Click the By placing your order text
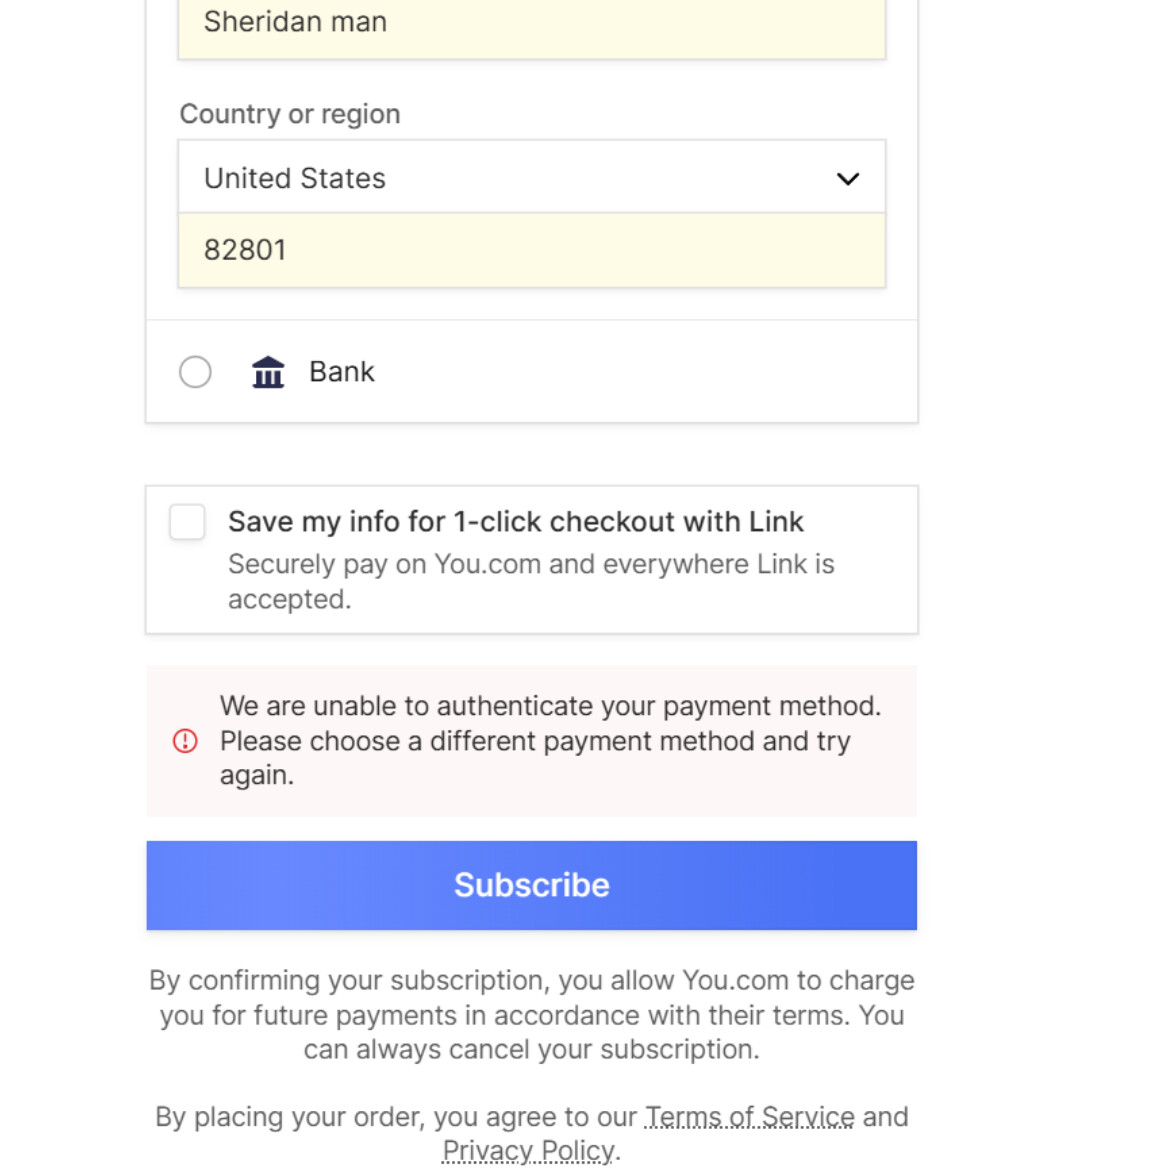This screenshot has width=1156, height=1170. click(395, 1116)
